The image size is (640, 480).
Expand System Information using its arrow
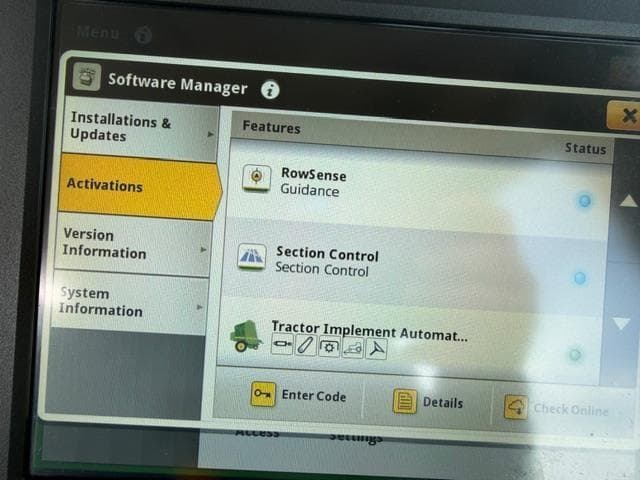200,307
